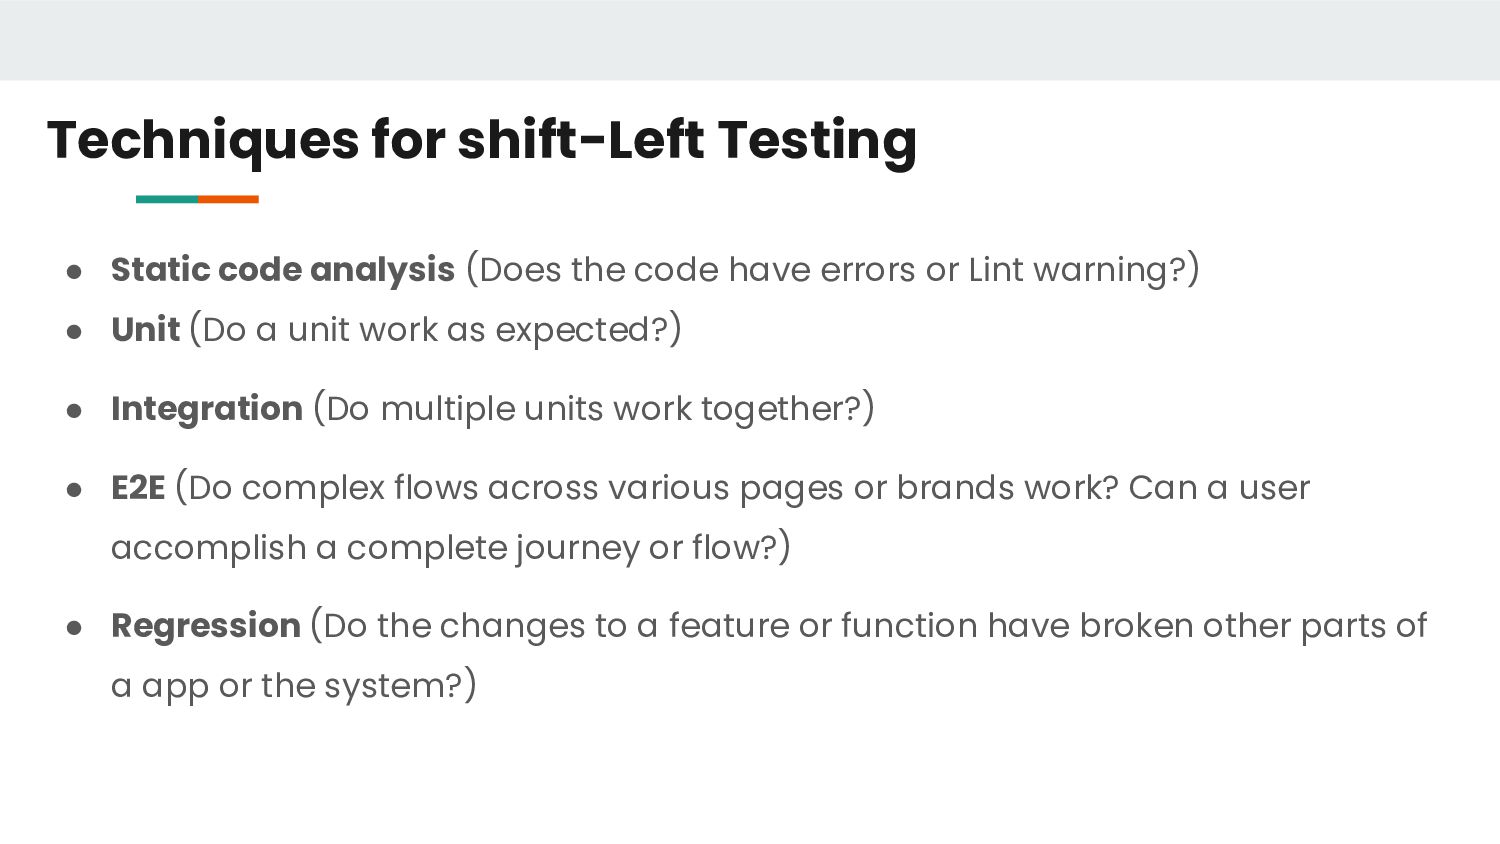Click the bullet dot before "E2E"
The width and height of the screenshot is (1500, 844).
[x=74, y=489]
